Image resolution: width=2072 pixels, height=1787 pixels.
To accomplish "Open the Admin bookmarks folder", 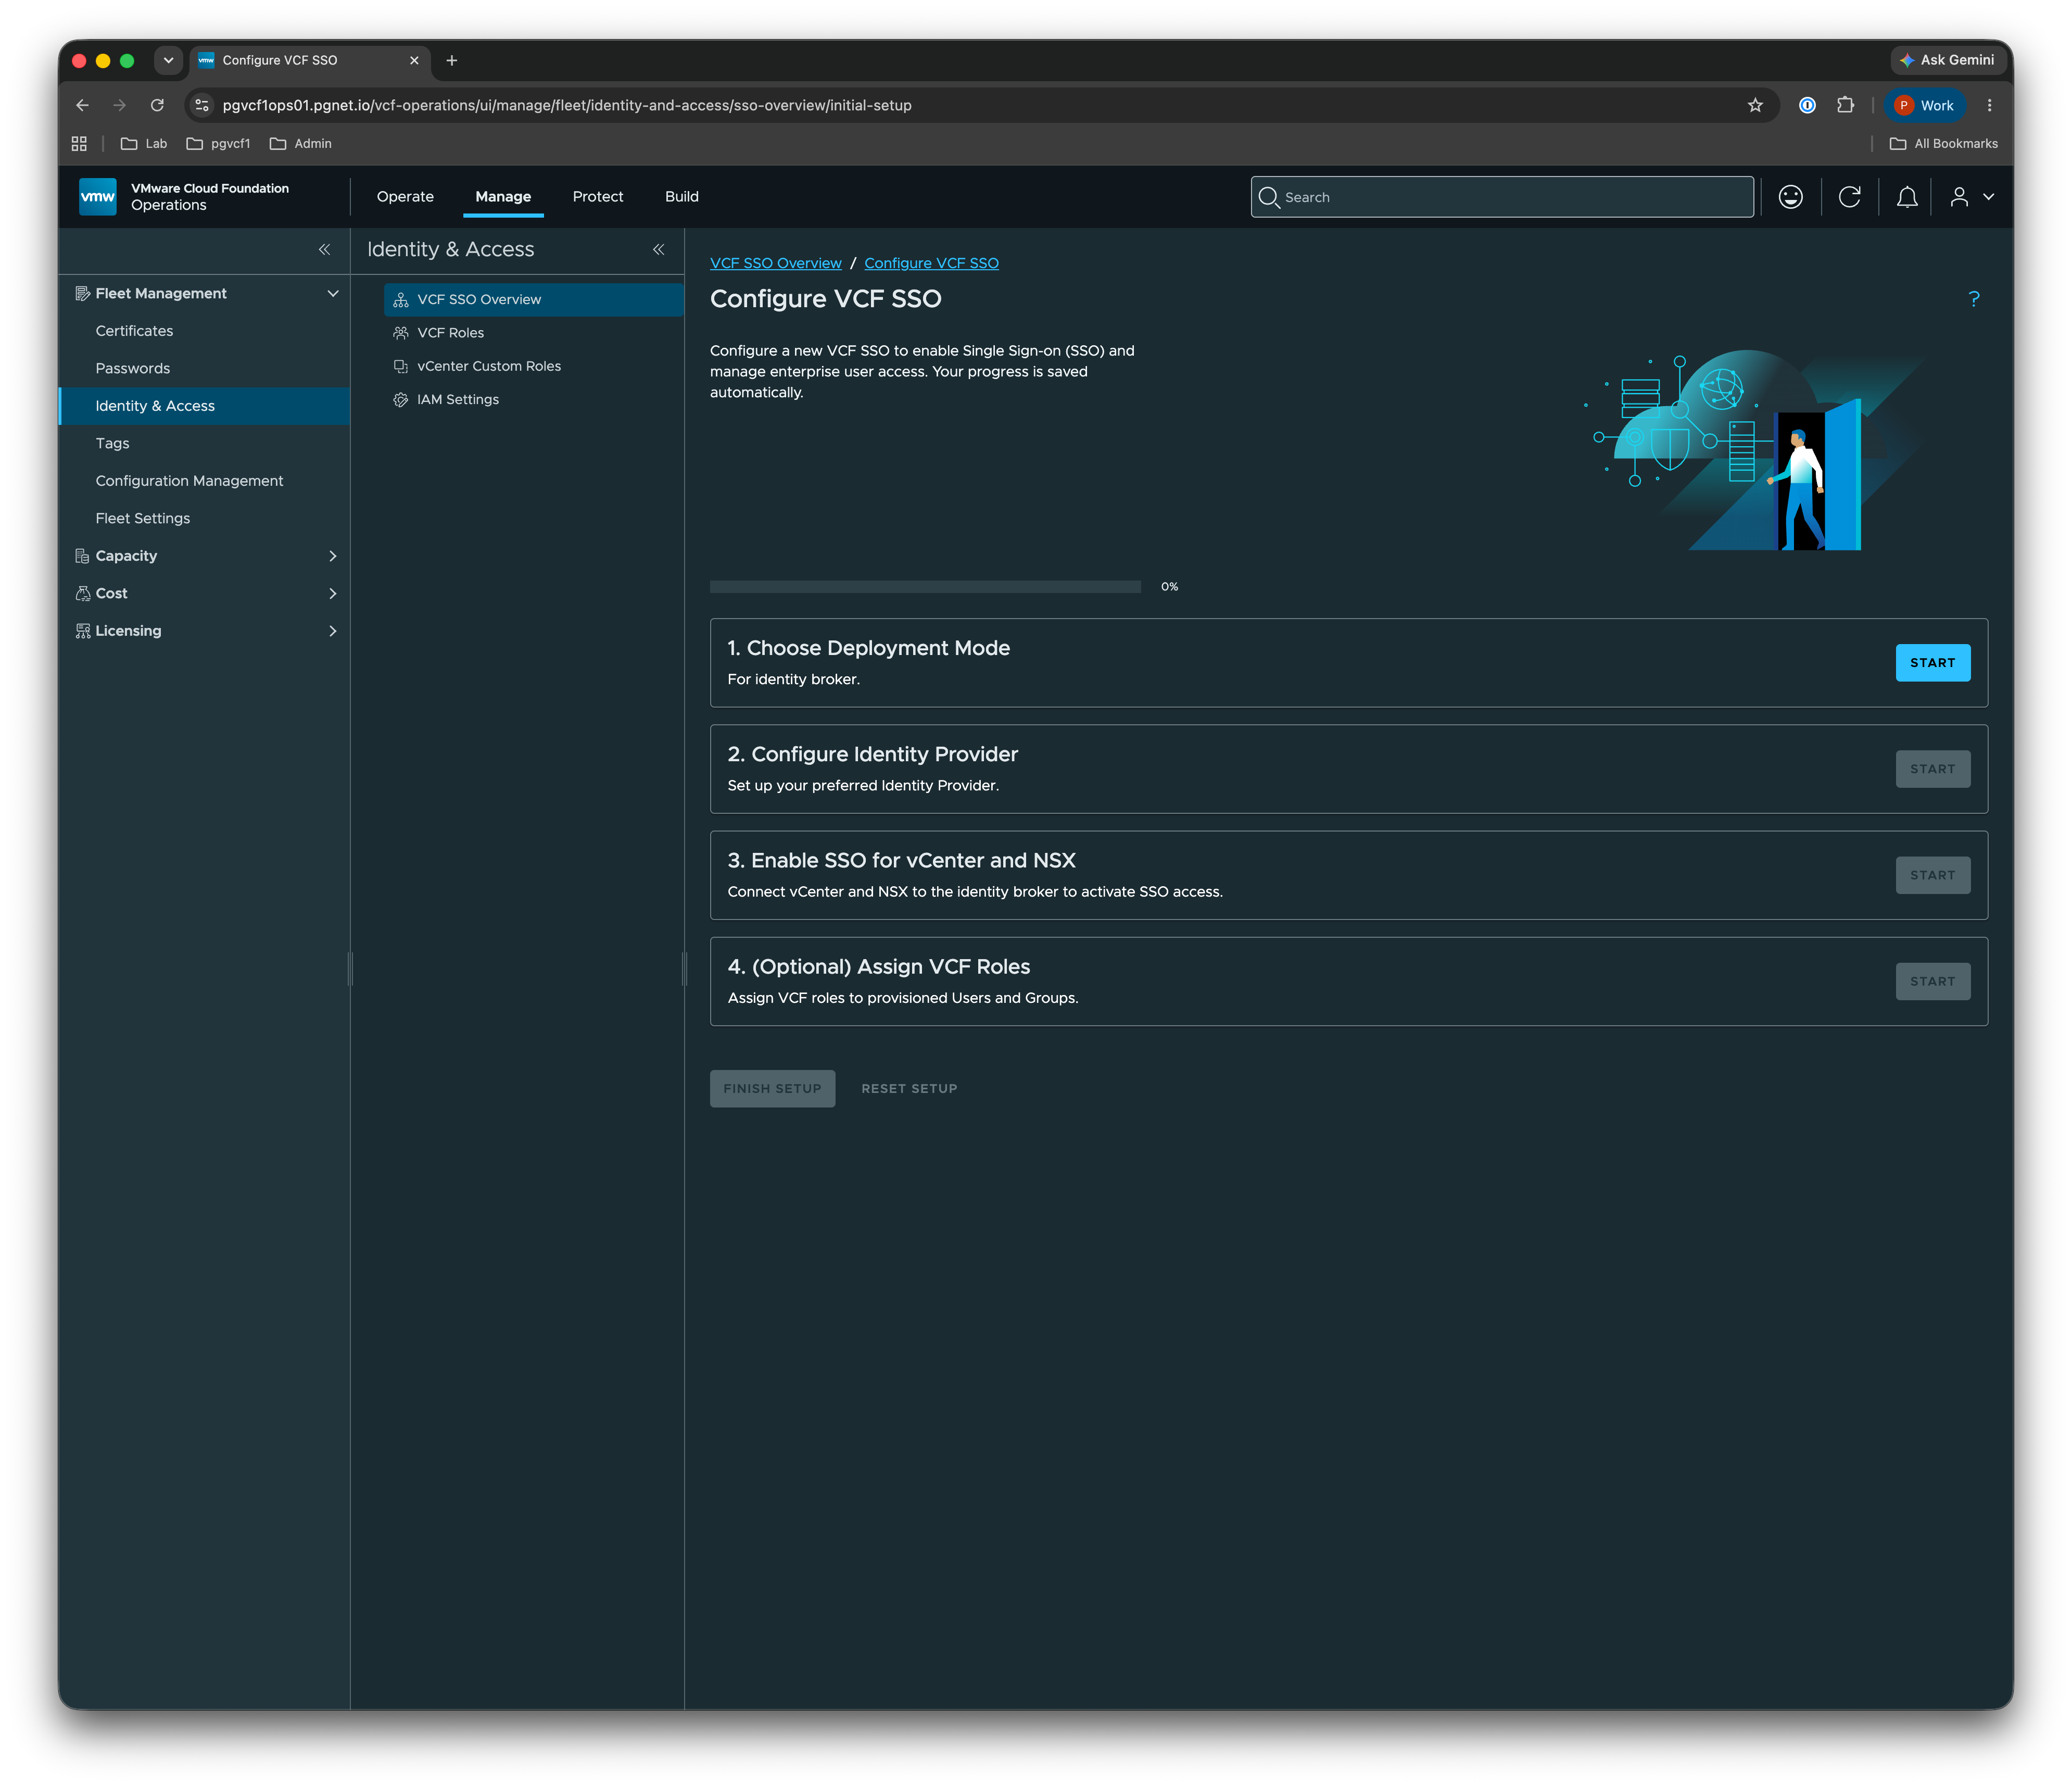I will click(300, 143).
